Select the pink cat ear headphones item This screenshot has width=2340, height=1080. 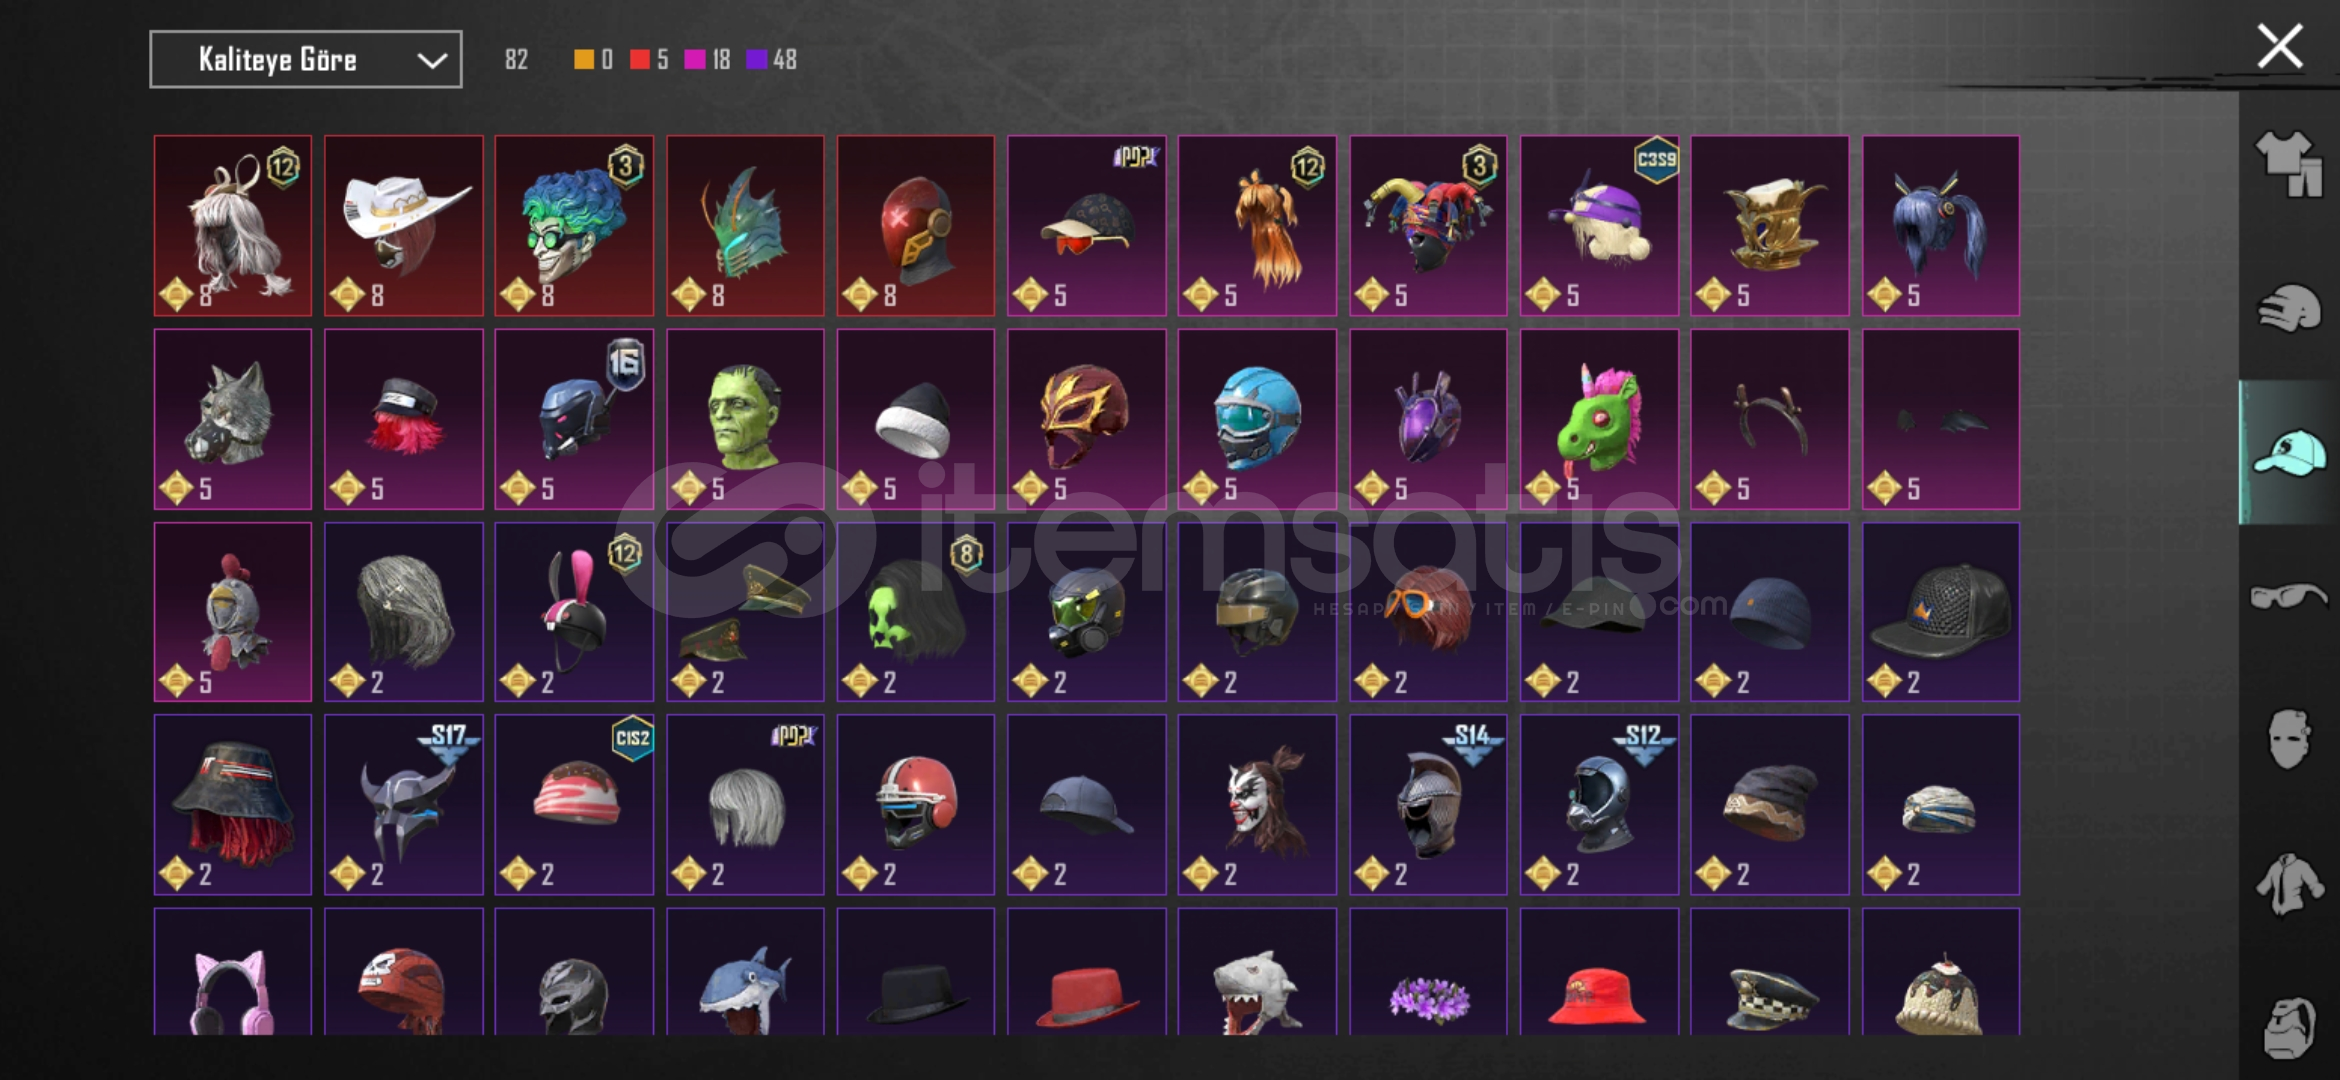[x=233, y=972]
